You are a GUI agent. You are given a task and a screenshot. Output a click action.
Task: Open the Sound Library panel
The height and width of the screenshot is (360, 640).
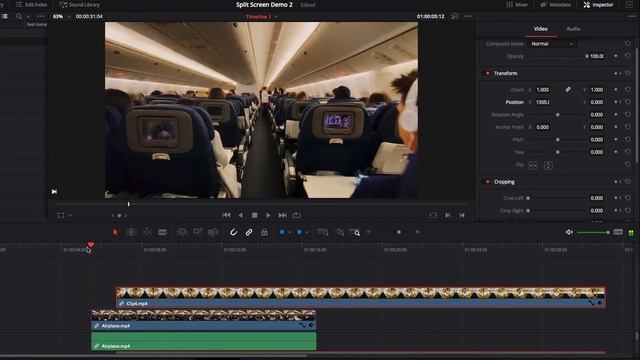pyautogui.click(x=80, y=4)
